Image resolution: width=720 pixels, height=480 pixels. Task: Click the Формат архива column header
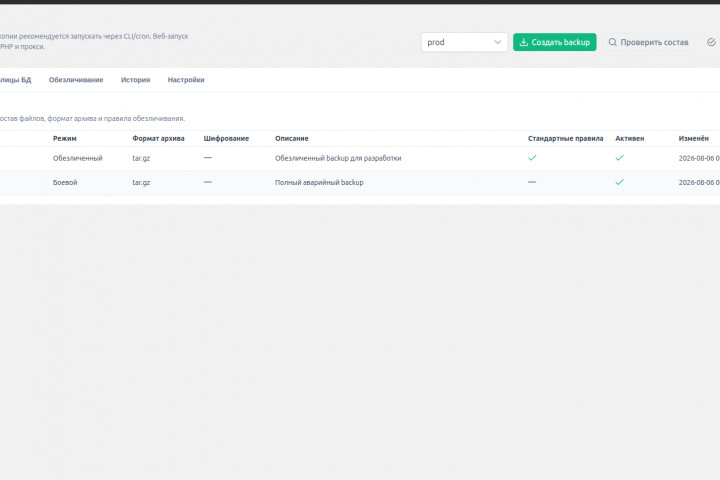coord(158,138)
